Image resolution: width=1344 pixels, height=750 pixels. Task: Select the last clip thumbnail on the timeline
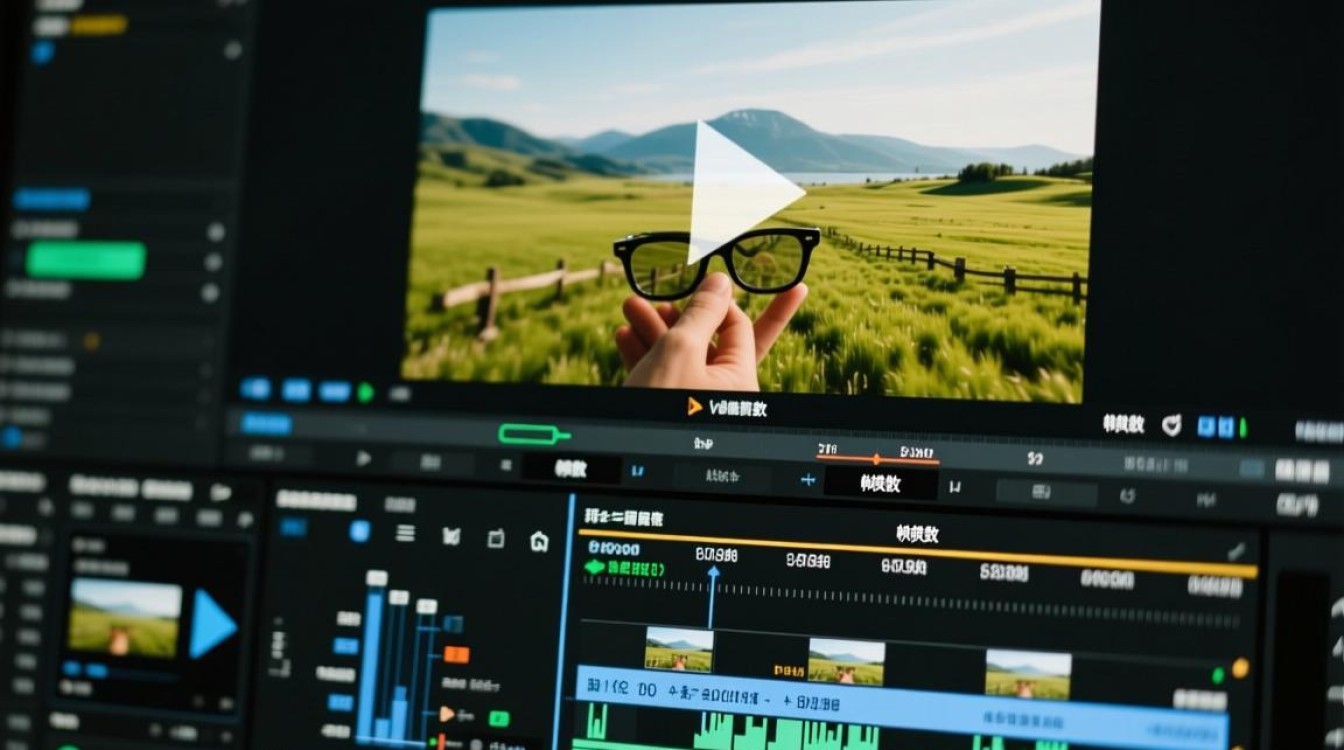click(x=1028, y=673)
